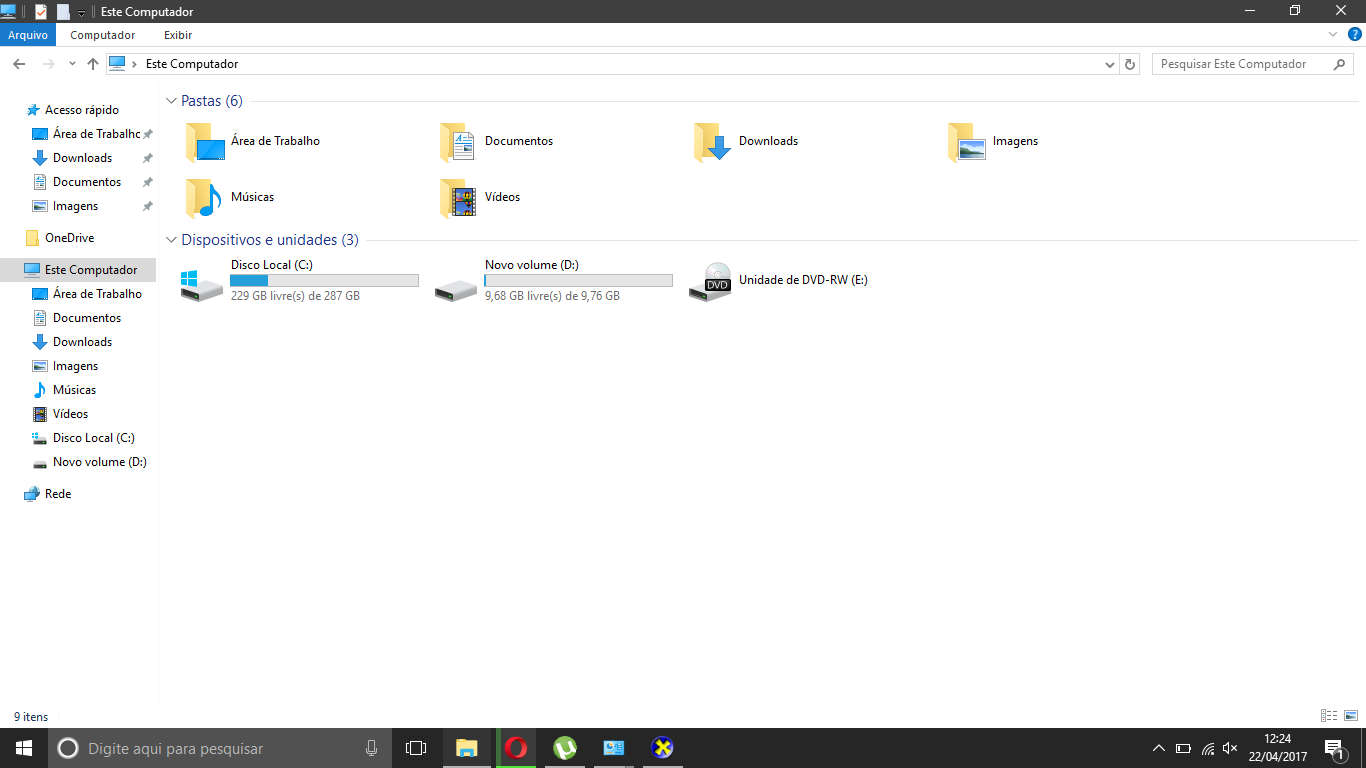Viewport: 1366px width, 768px height.
Task: Open Músicas in the navigation pane
Action: 74,390
